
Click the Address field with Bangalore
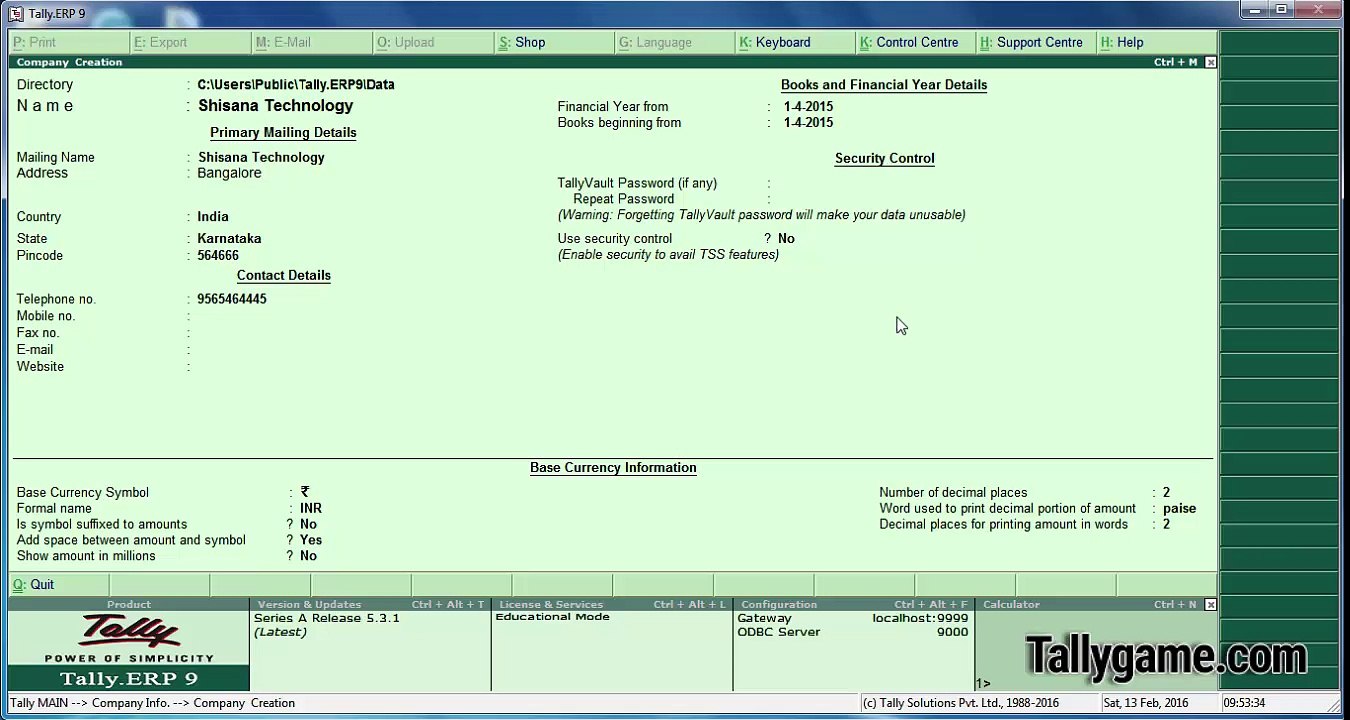[229, 173]
